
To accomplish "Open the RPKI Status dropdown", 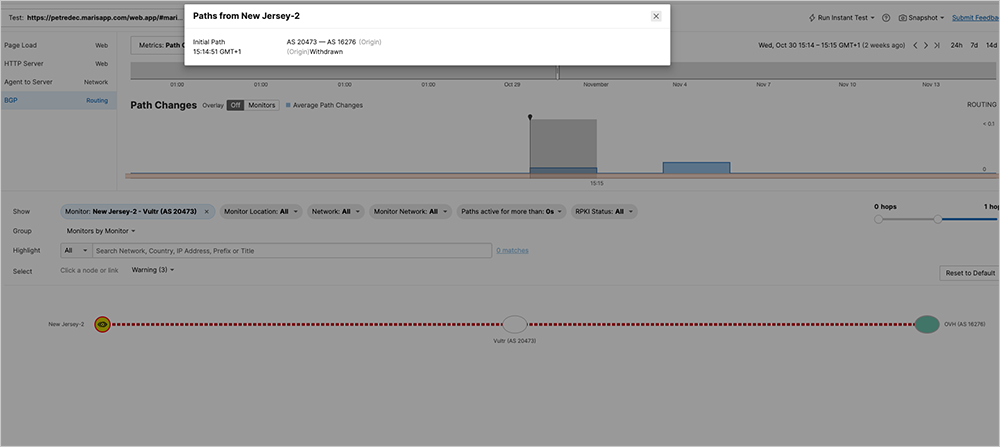I will (604, 212).
